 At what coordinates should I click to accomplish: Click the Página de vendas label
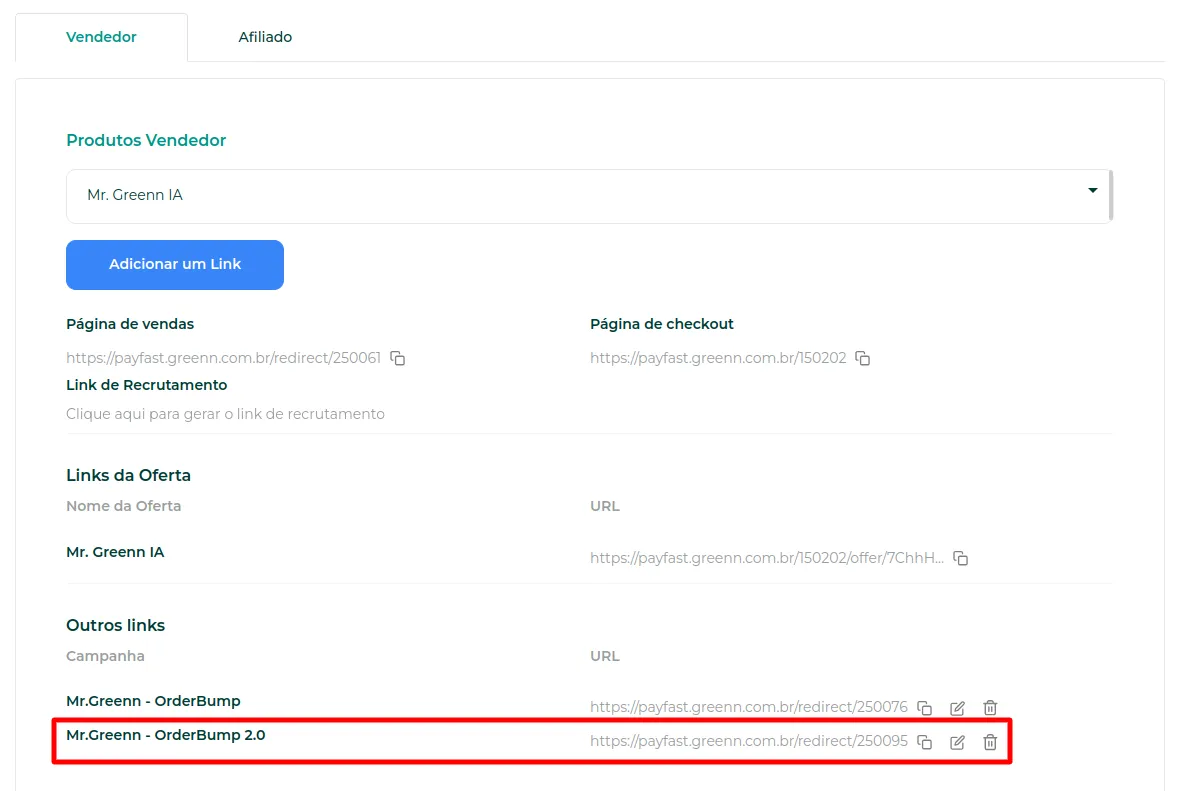click(130, 325)
